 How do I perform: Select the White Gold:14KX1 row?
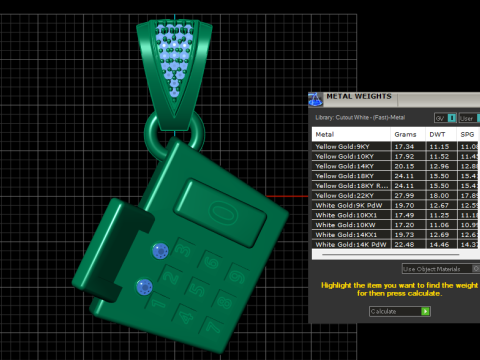396,235
